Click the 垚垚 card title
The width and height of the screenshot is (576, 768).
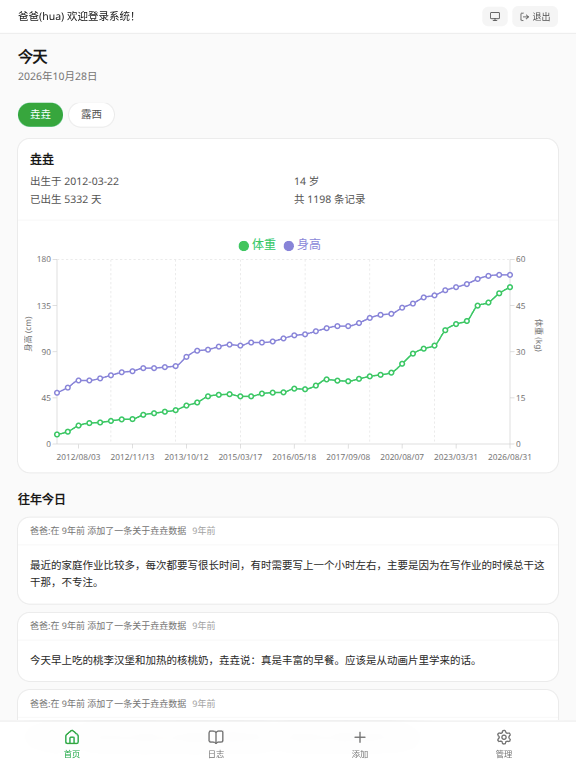(42, 159)
